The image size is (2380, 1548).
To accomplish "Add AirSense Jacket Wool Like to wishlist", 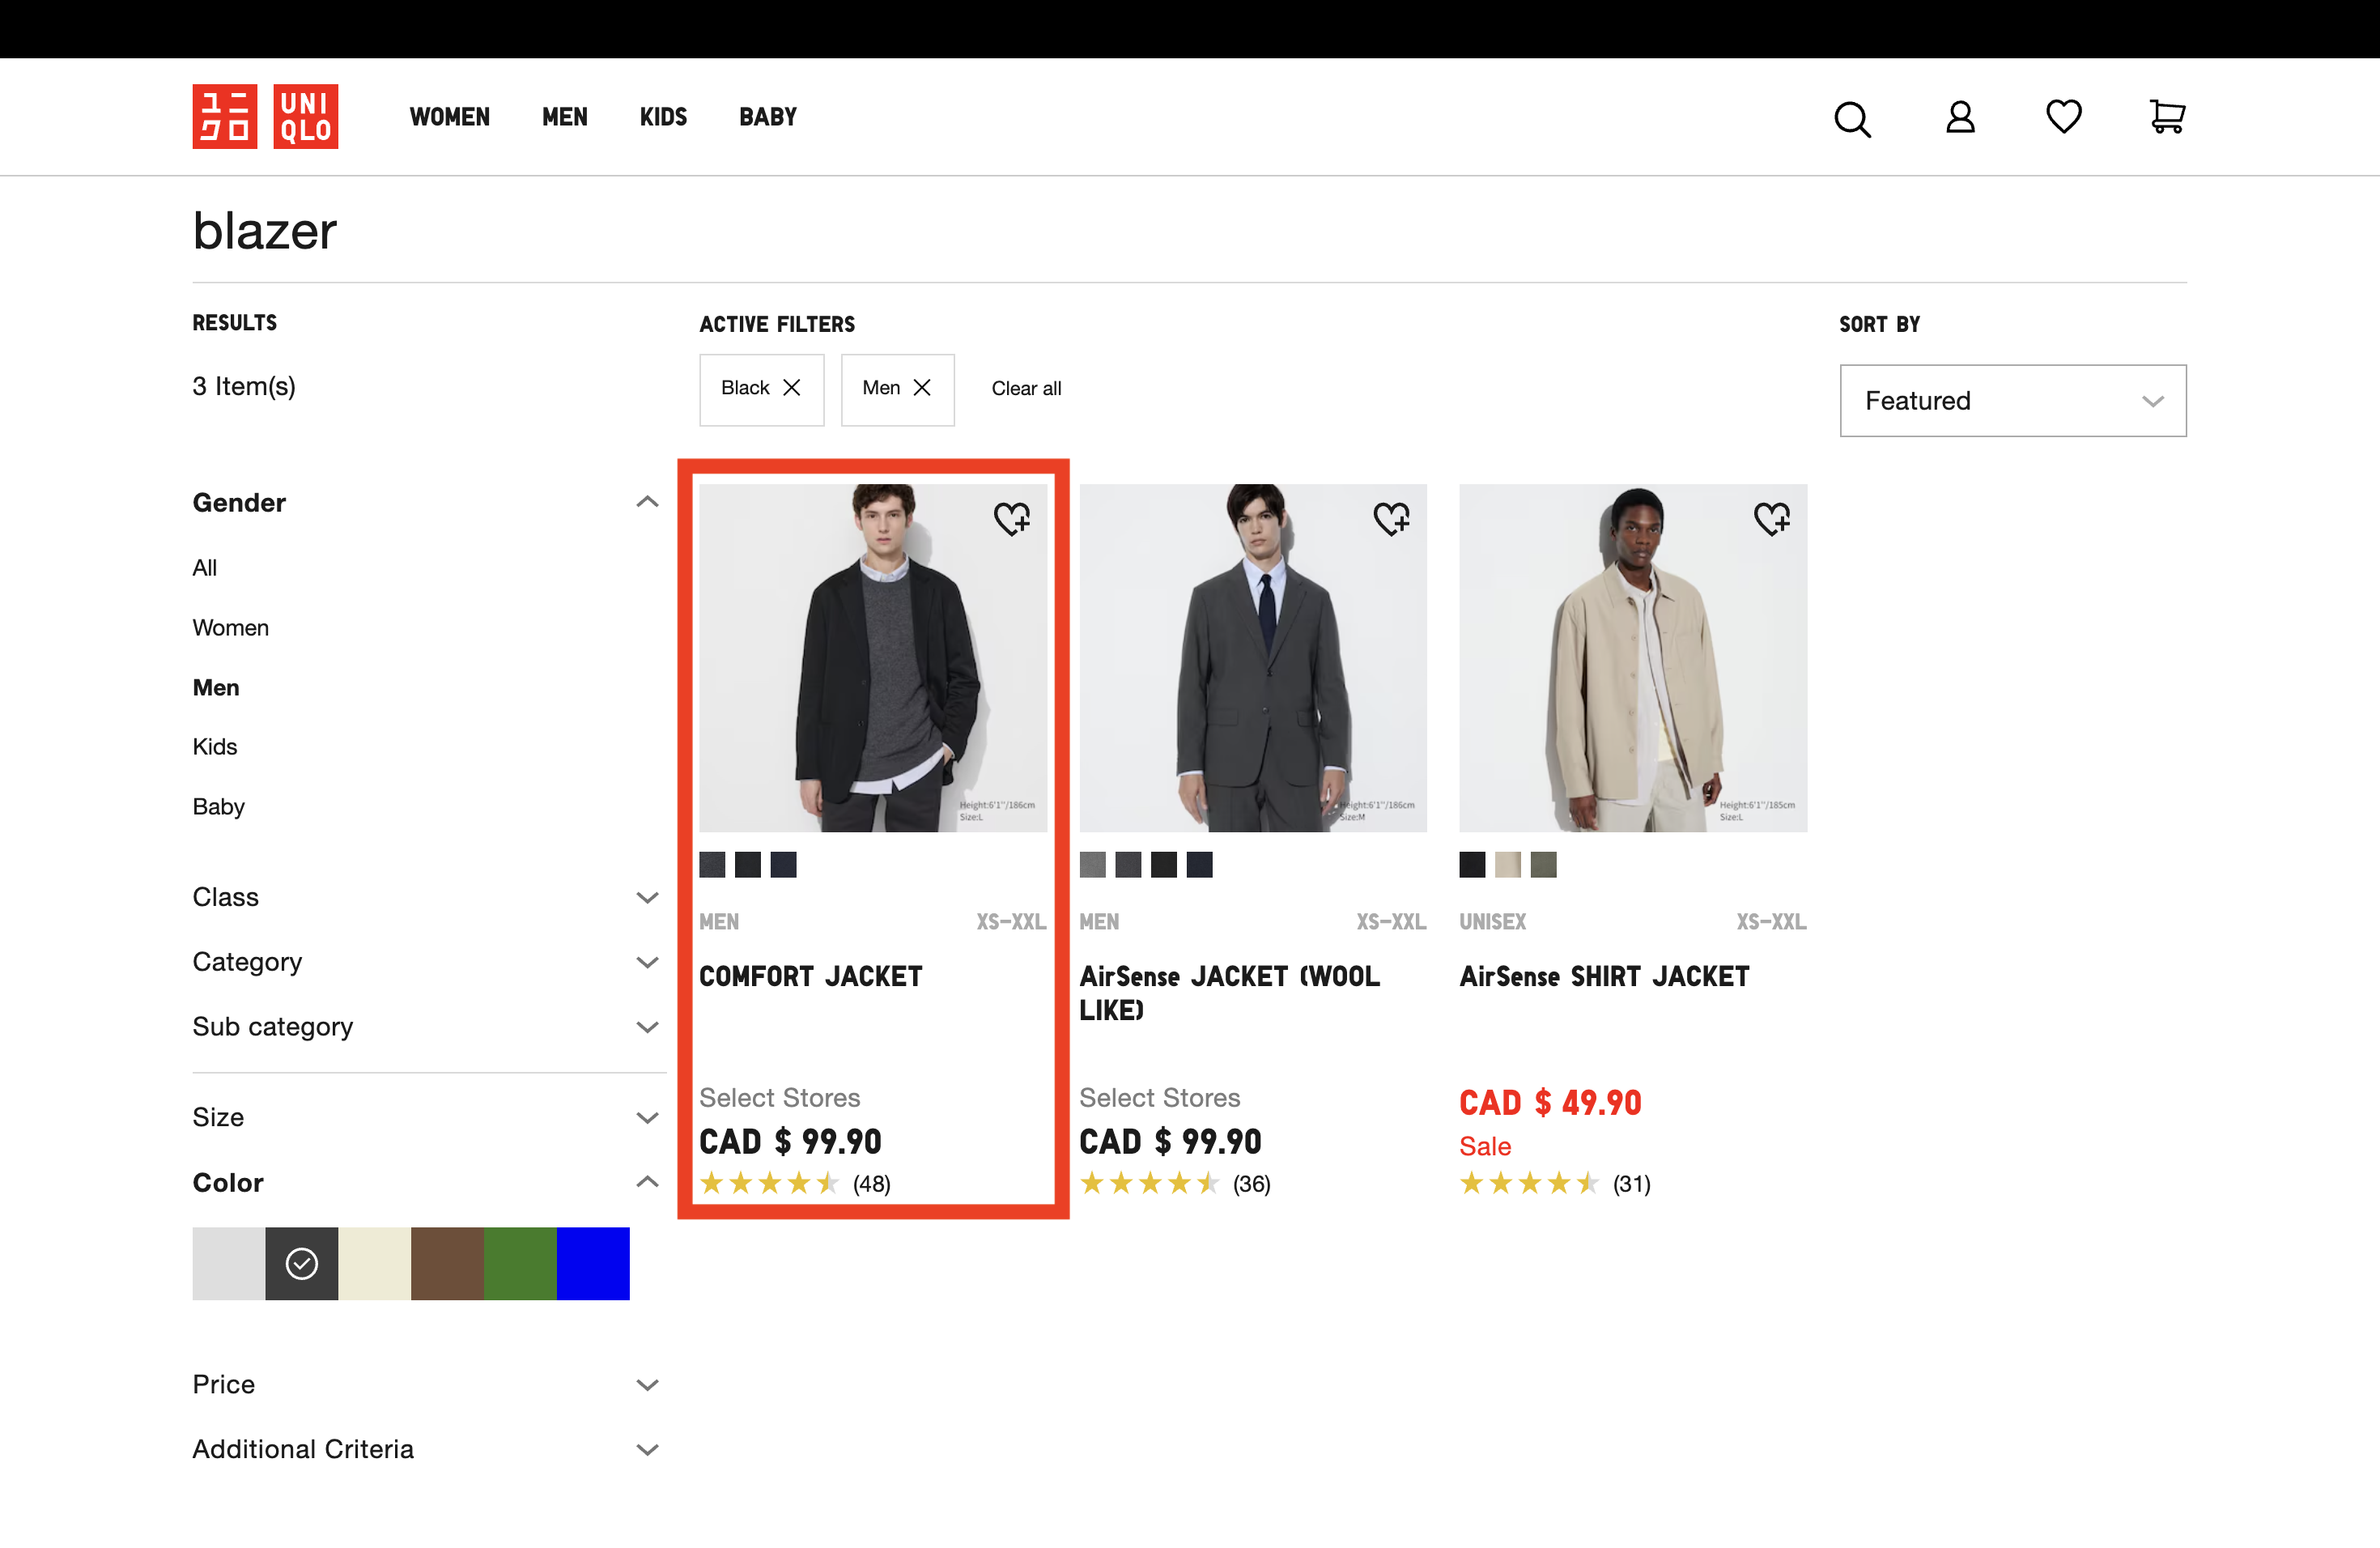I will coord(1391,518).
